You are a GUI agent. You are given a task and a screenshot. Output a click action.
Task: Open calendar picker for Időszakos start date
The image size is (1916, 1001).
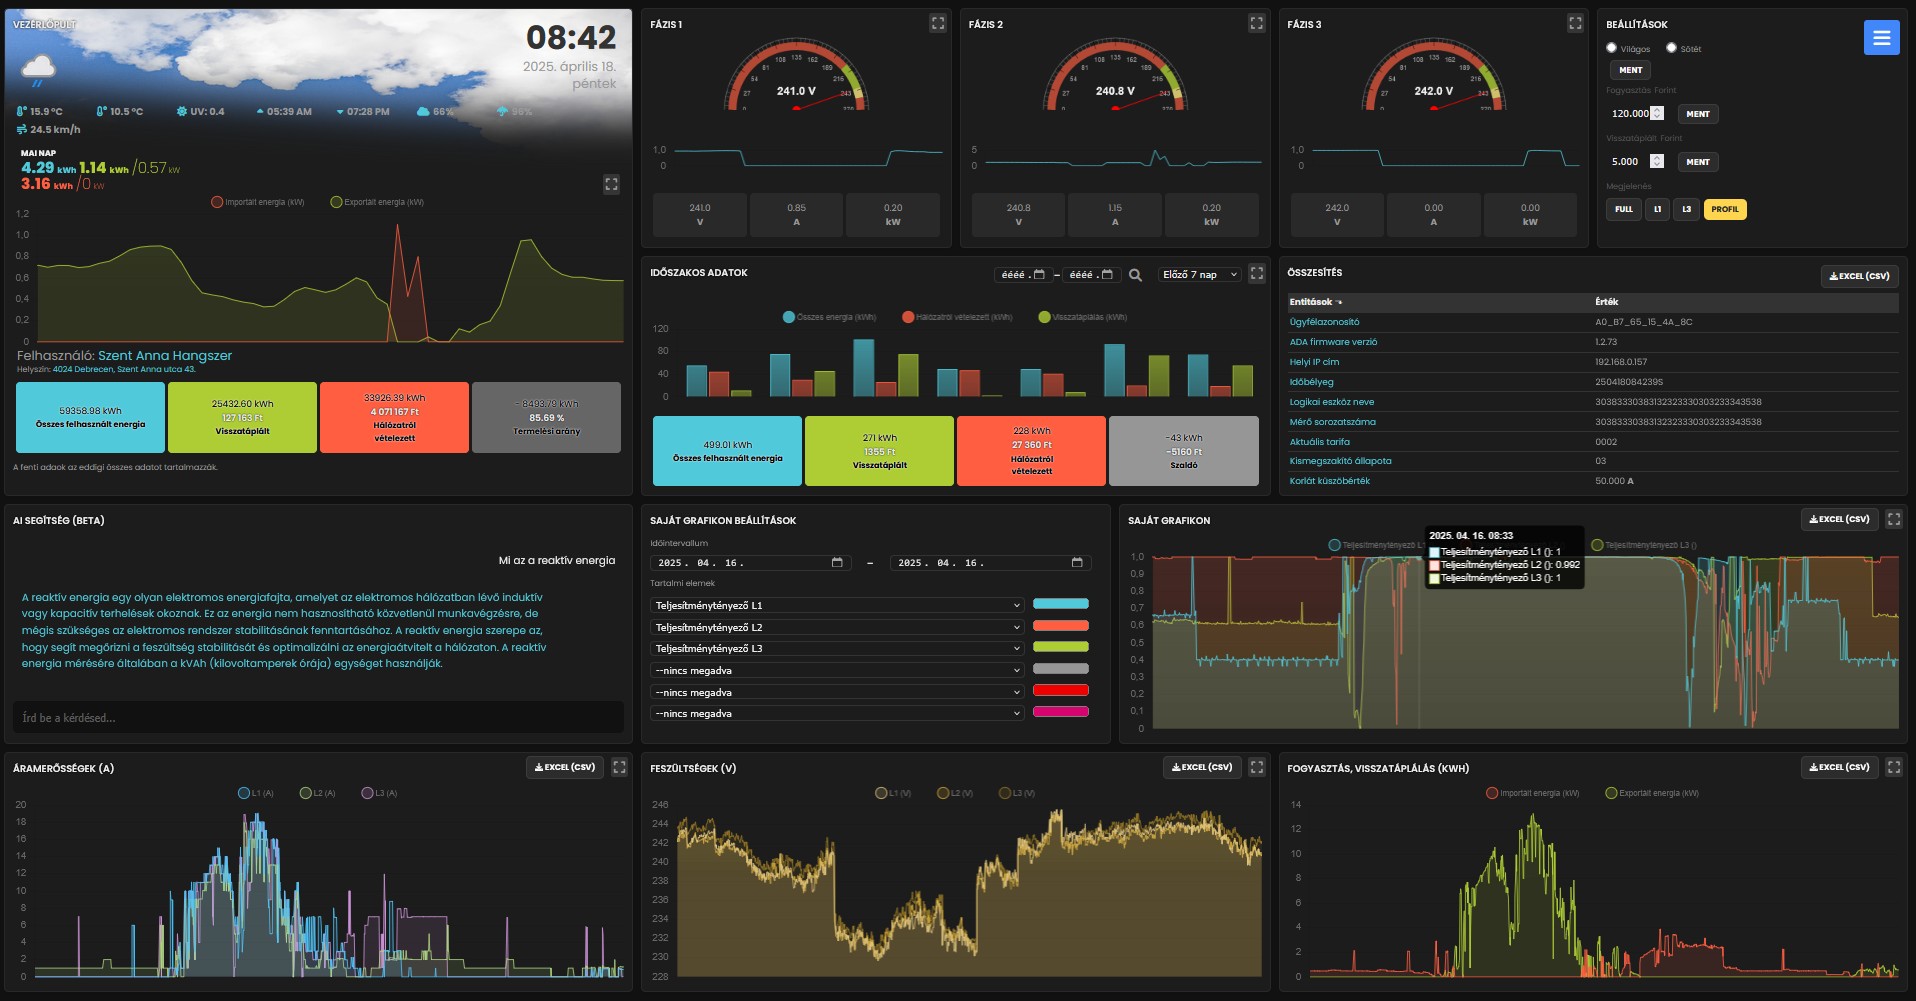(x=1039, y=275)
